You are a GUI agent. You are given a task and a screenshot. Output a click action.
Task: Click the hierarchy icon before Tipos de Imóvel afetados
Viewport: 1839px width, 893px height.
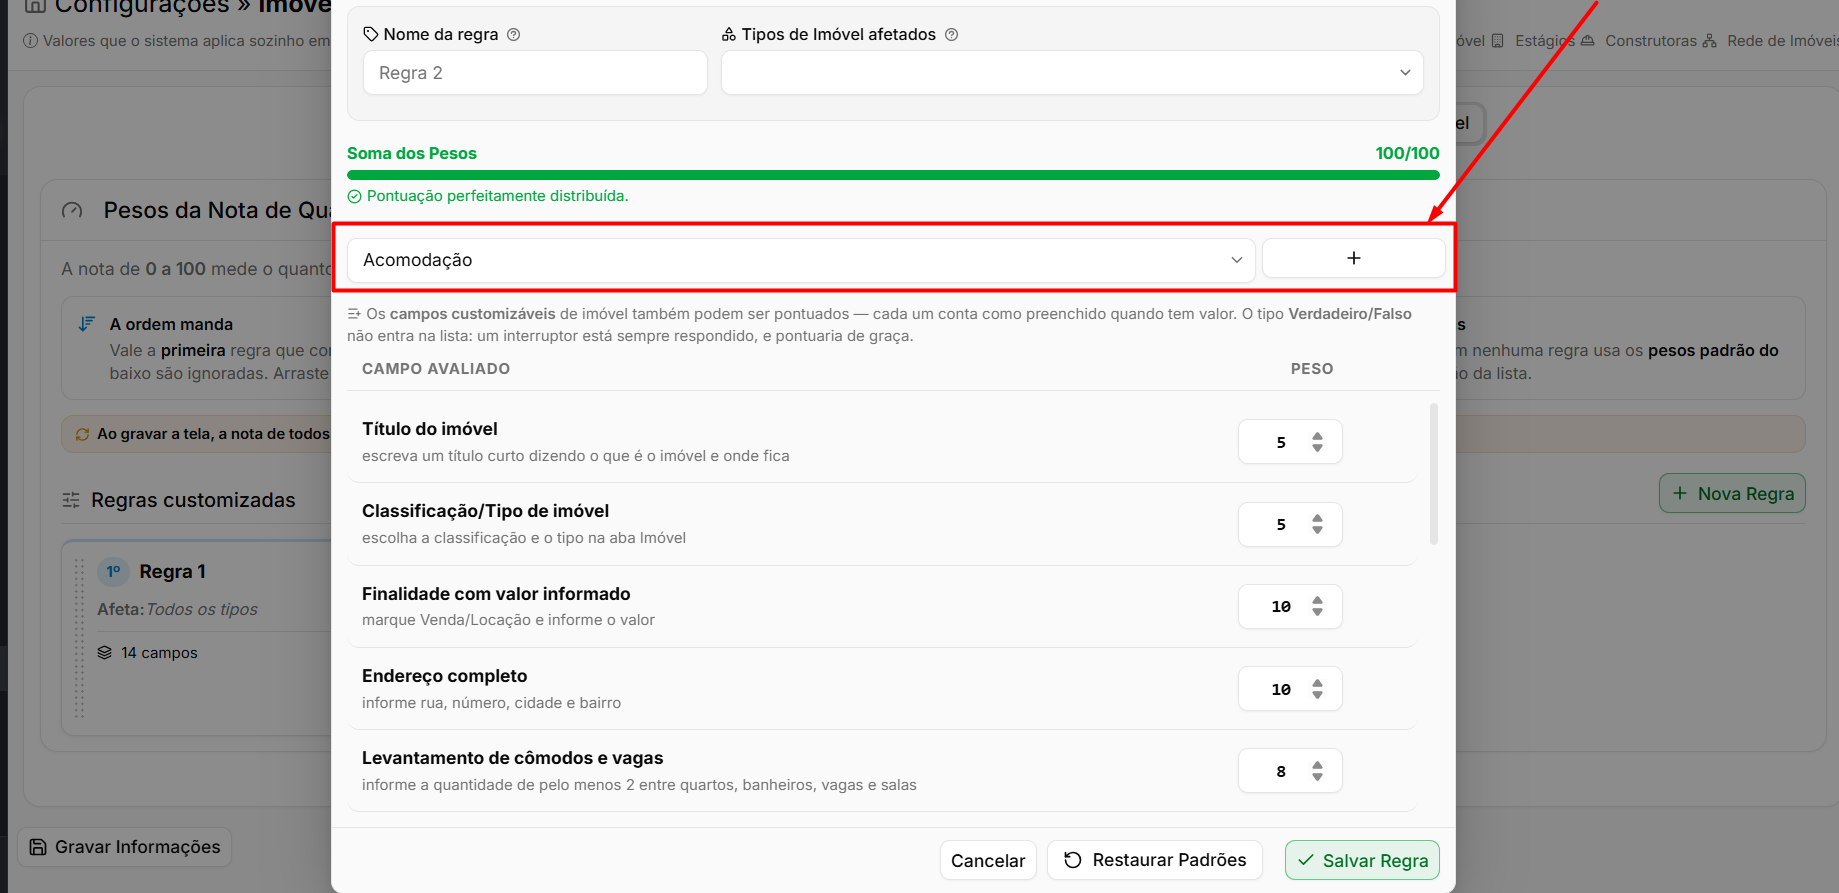coord(729,34)
